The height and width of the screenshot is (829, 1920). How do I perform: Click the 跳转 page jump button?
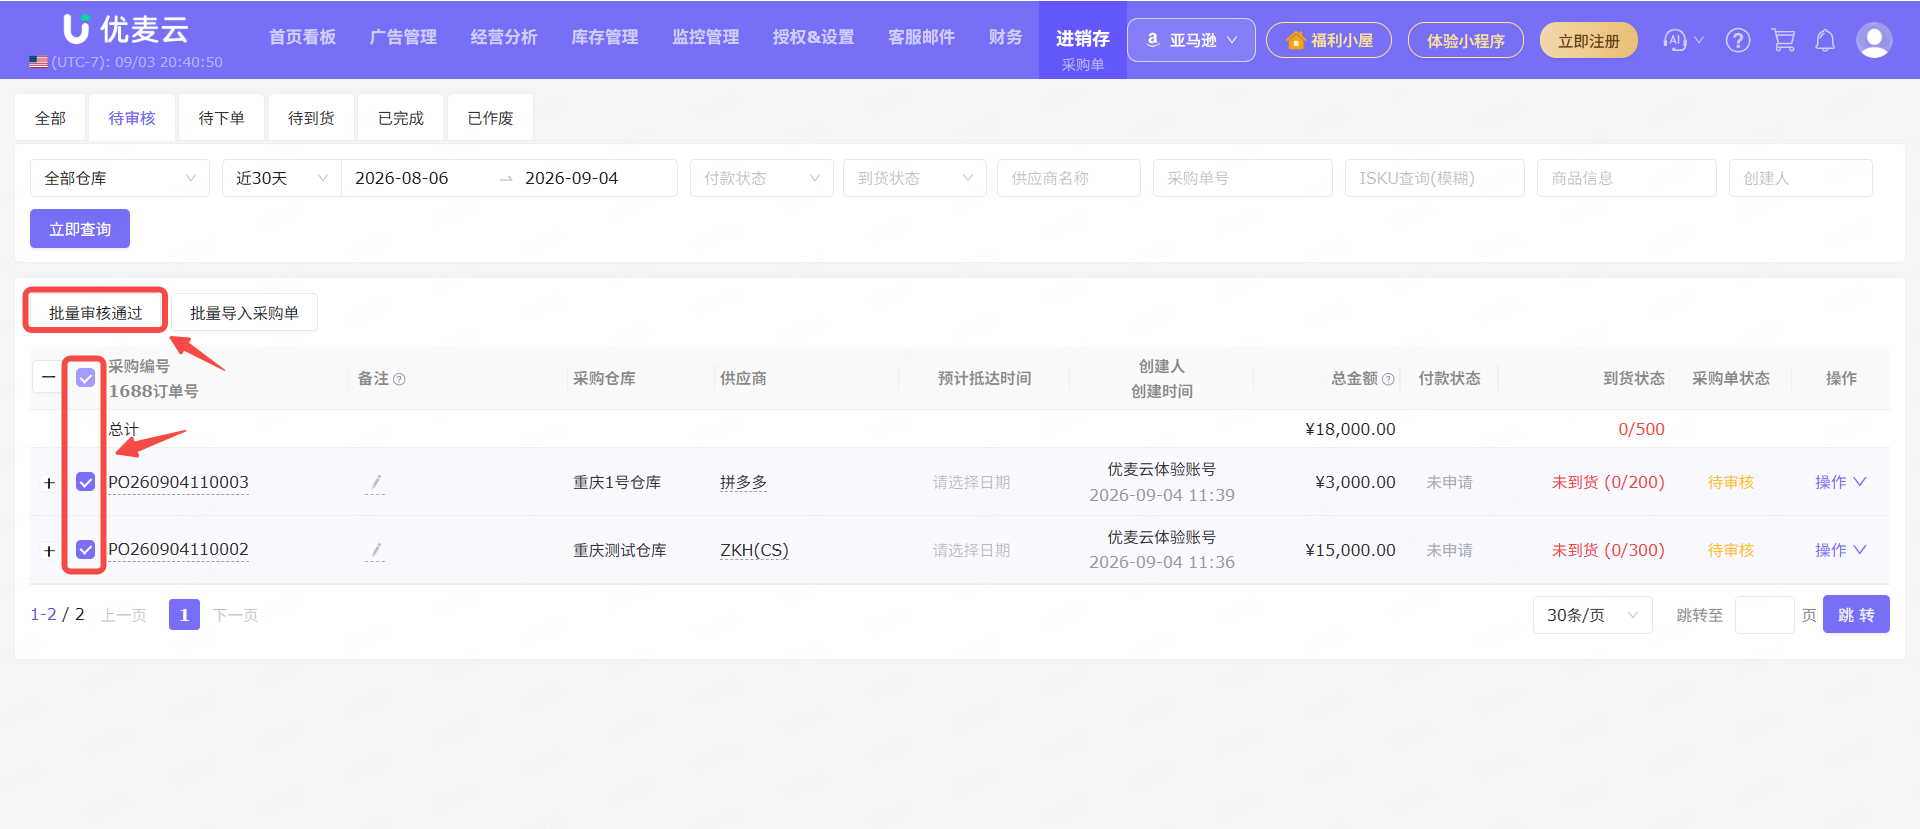click(1856, 614)
